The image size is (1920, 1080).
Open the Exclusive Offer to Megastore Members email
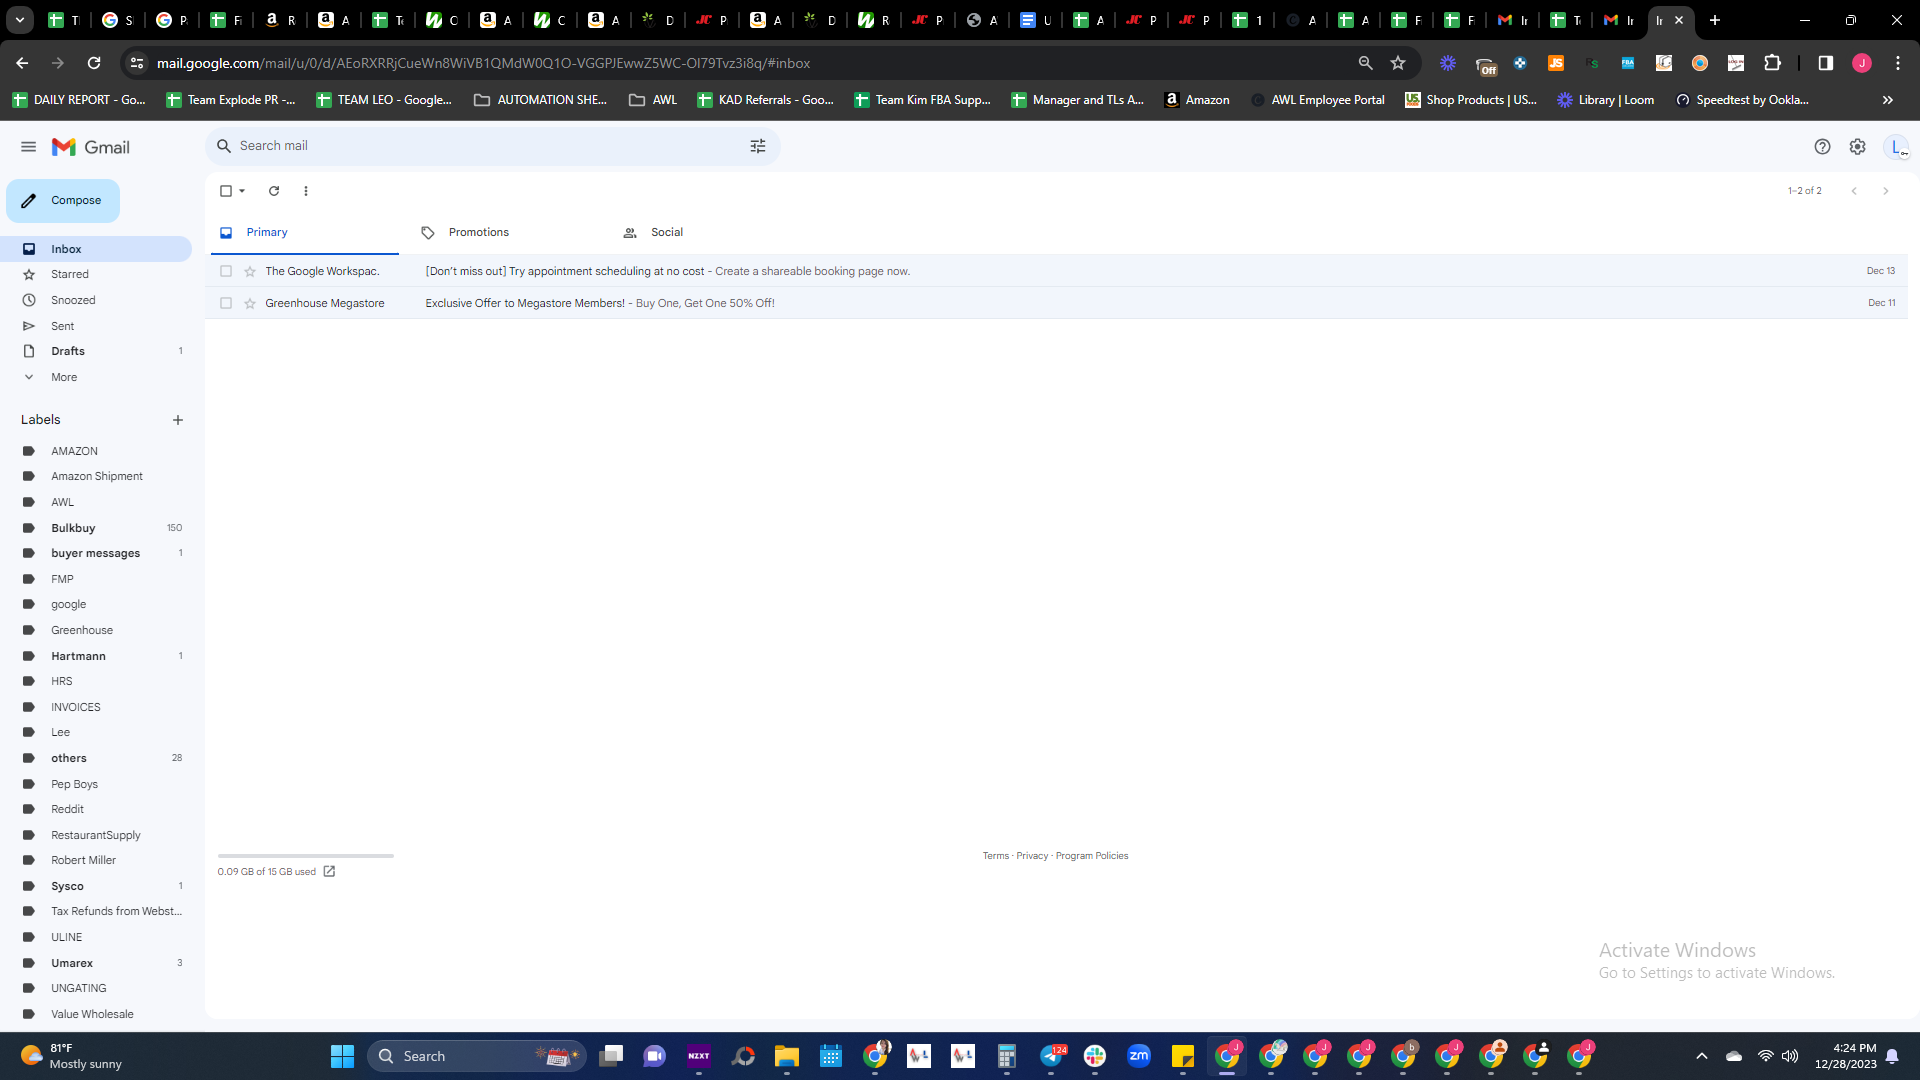tap(1056, 303)
